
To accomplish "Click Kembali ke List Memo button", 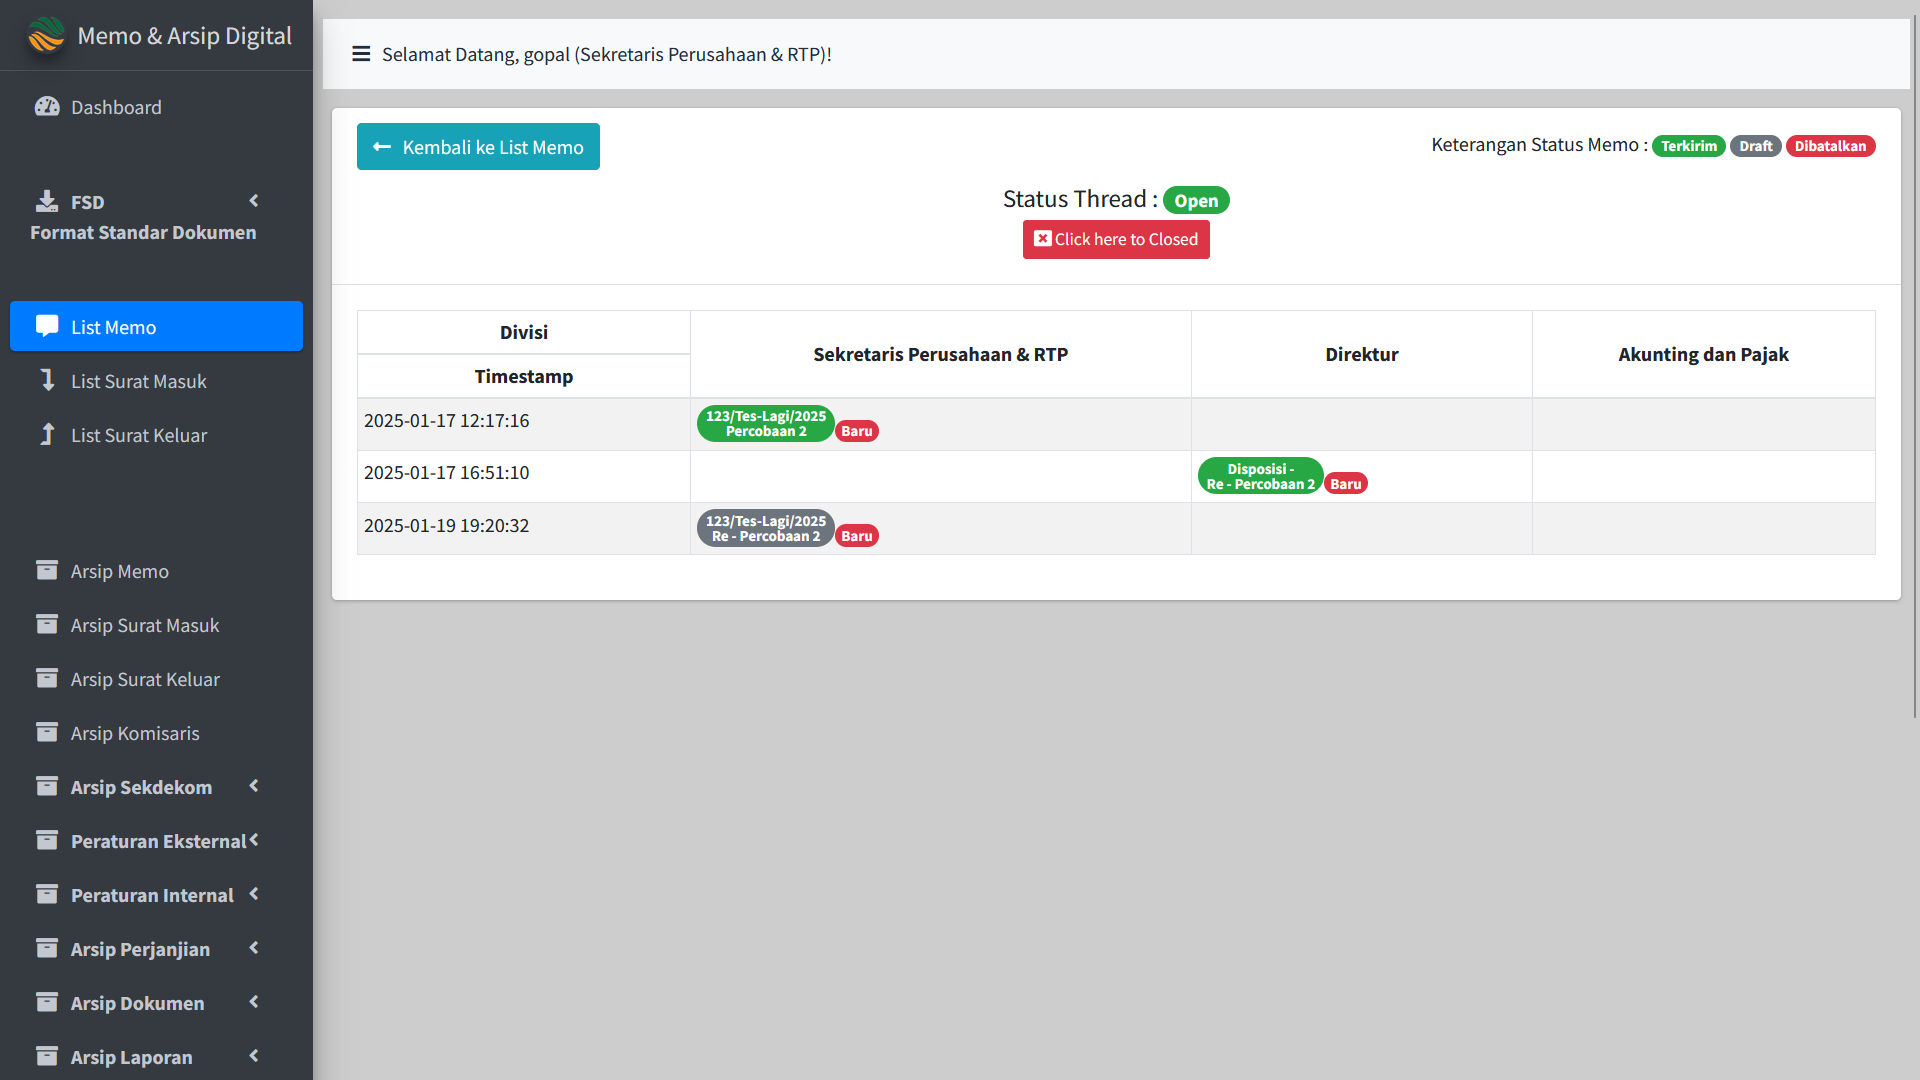I will pos(478,147).
